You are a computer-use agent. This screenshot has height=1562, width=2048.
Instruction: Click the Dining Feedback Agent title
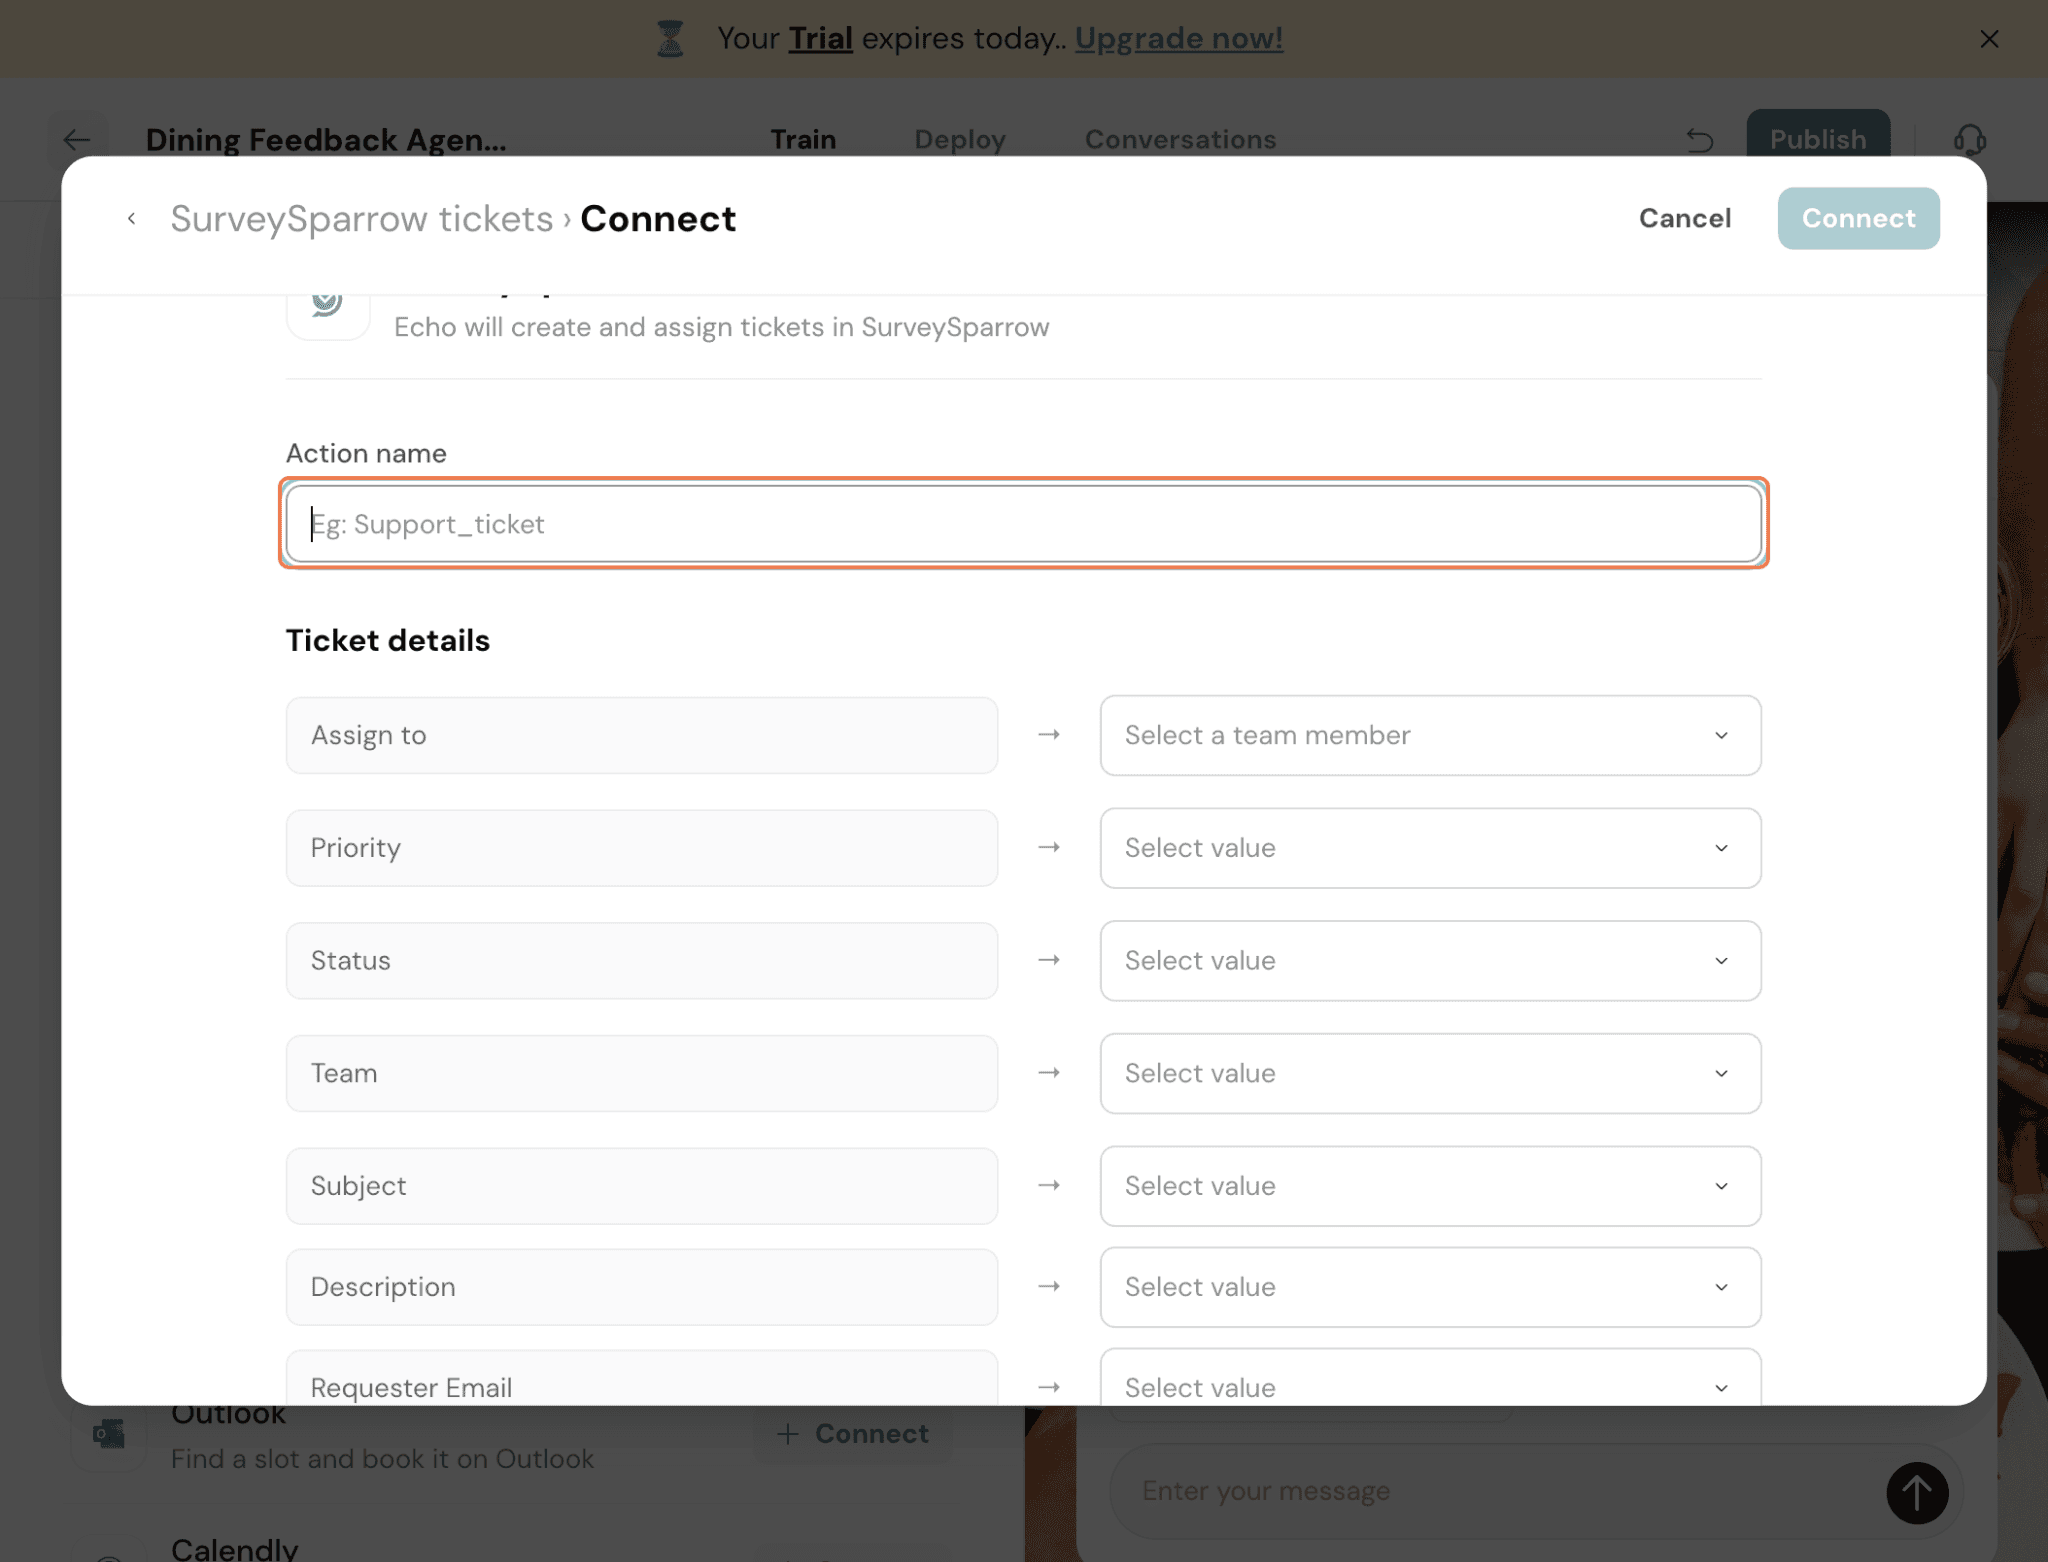coord(326,140)
